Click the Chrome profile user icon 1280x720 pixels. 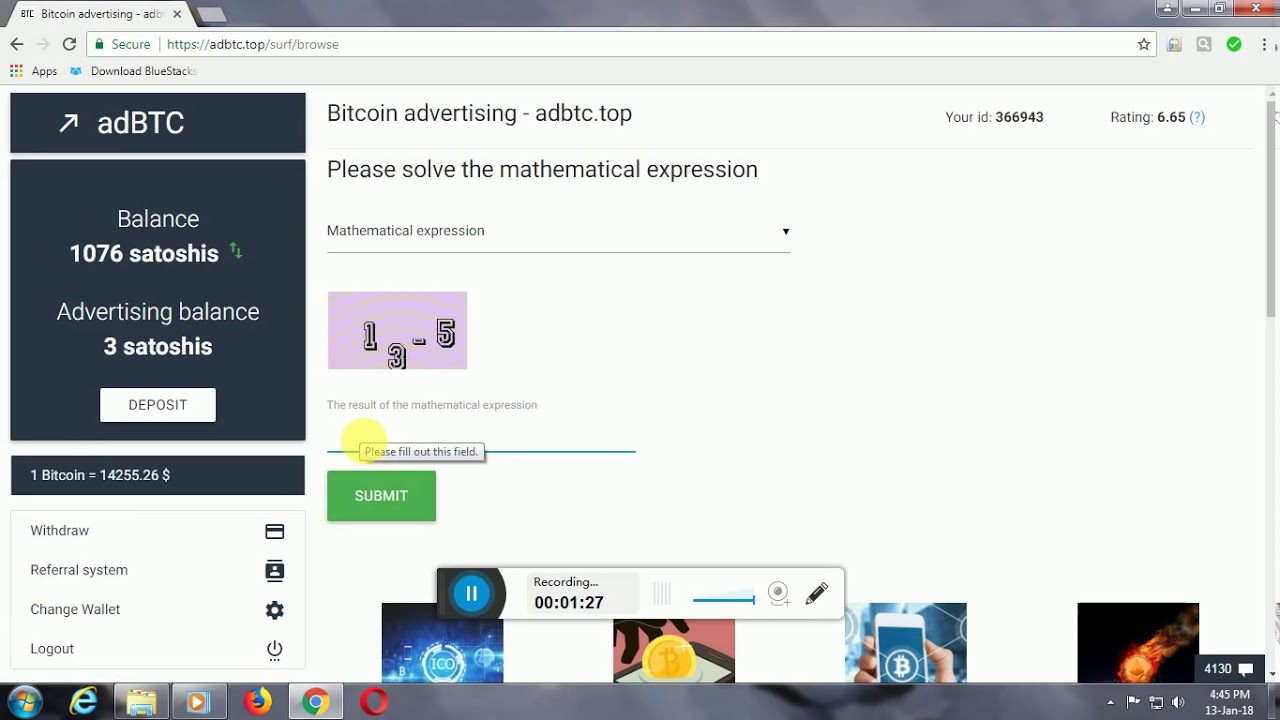pos(1167,8)
